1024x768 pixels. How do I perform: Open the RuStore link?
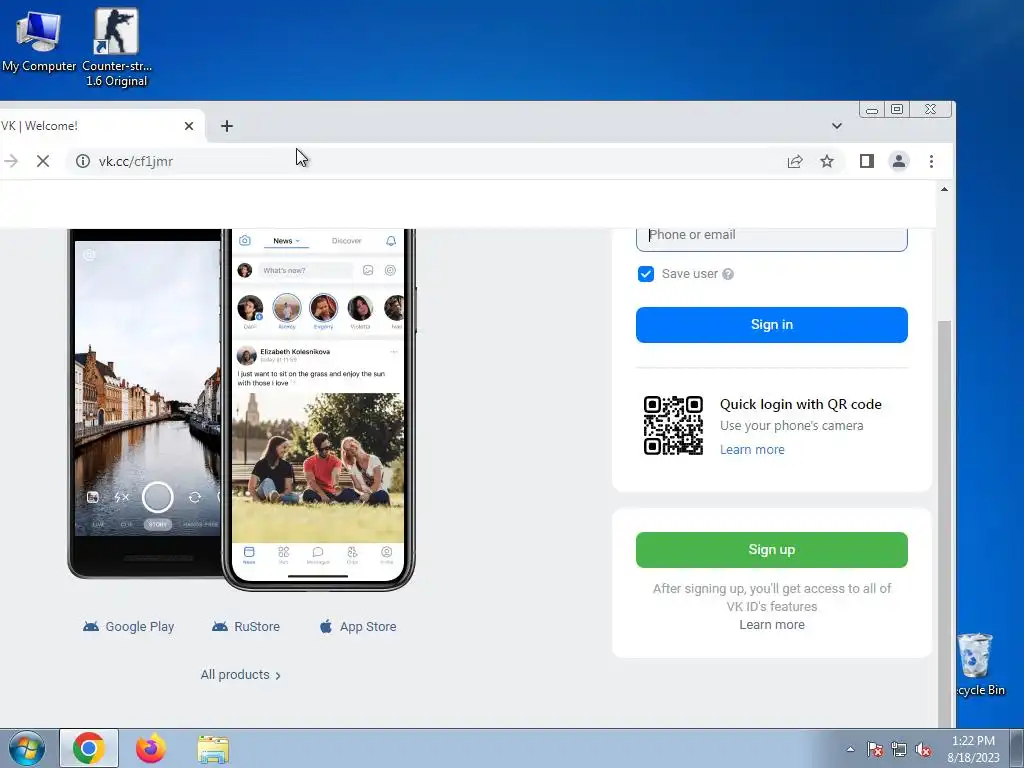(246, 626)
